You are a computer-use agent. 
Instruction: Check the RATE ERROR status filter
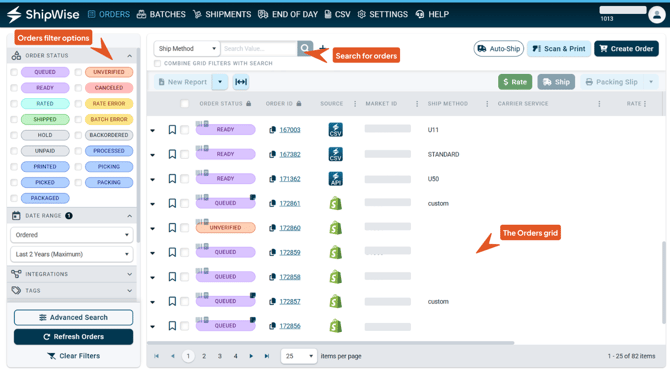tap(78, 103)
